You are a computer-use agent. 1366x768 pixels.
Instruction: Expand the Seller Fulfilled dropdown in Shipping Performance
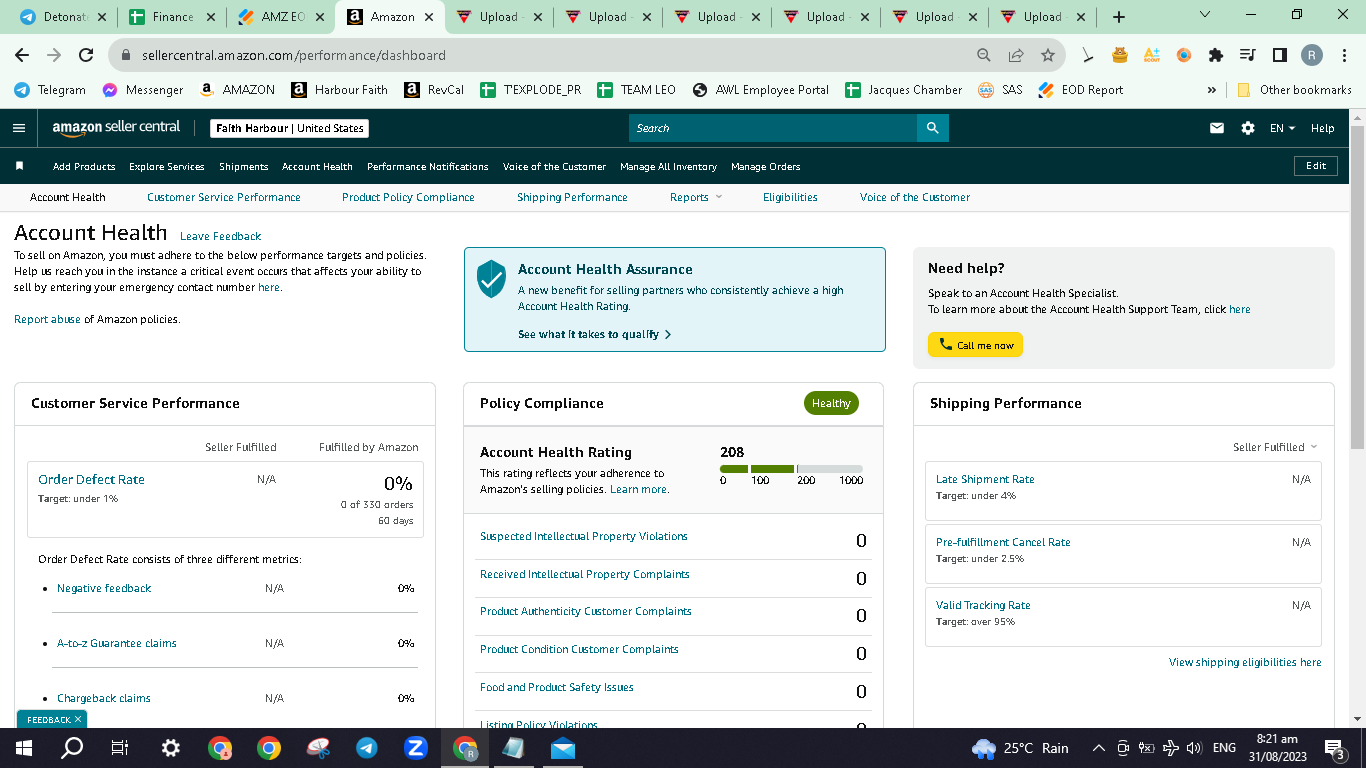[x=1275, y=447]
